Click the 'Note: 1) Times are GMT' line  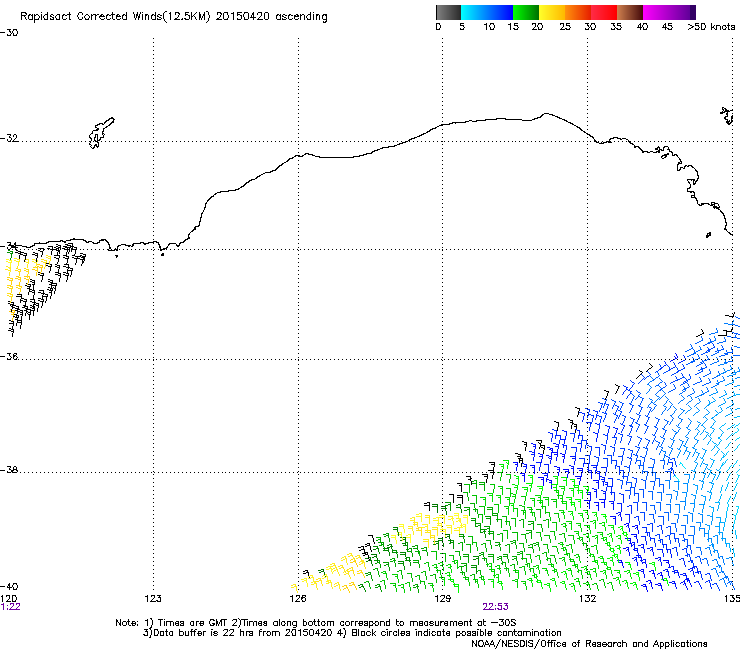coord(315,623)
